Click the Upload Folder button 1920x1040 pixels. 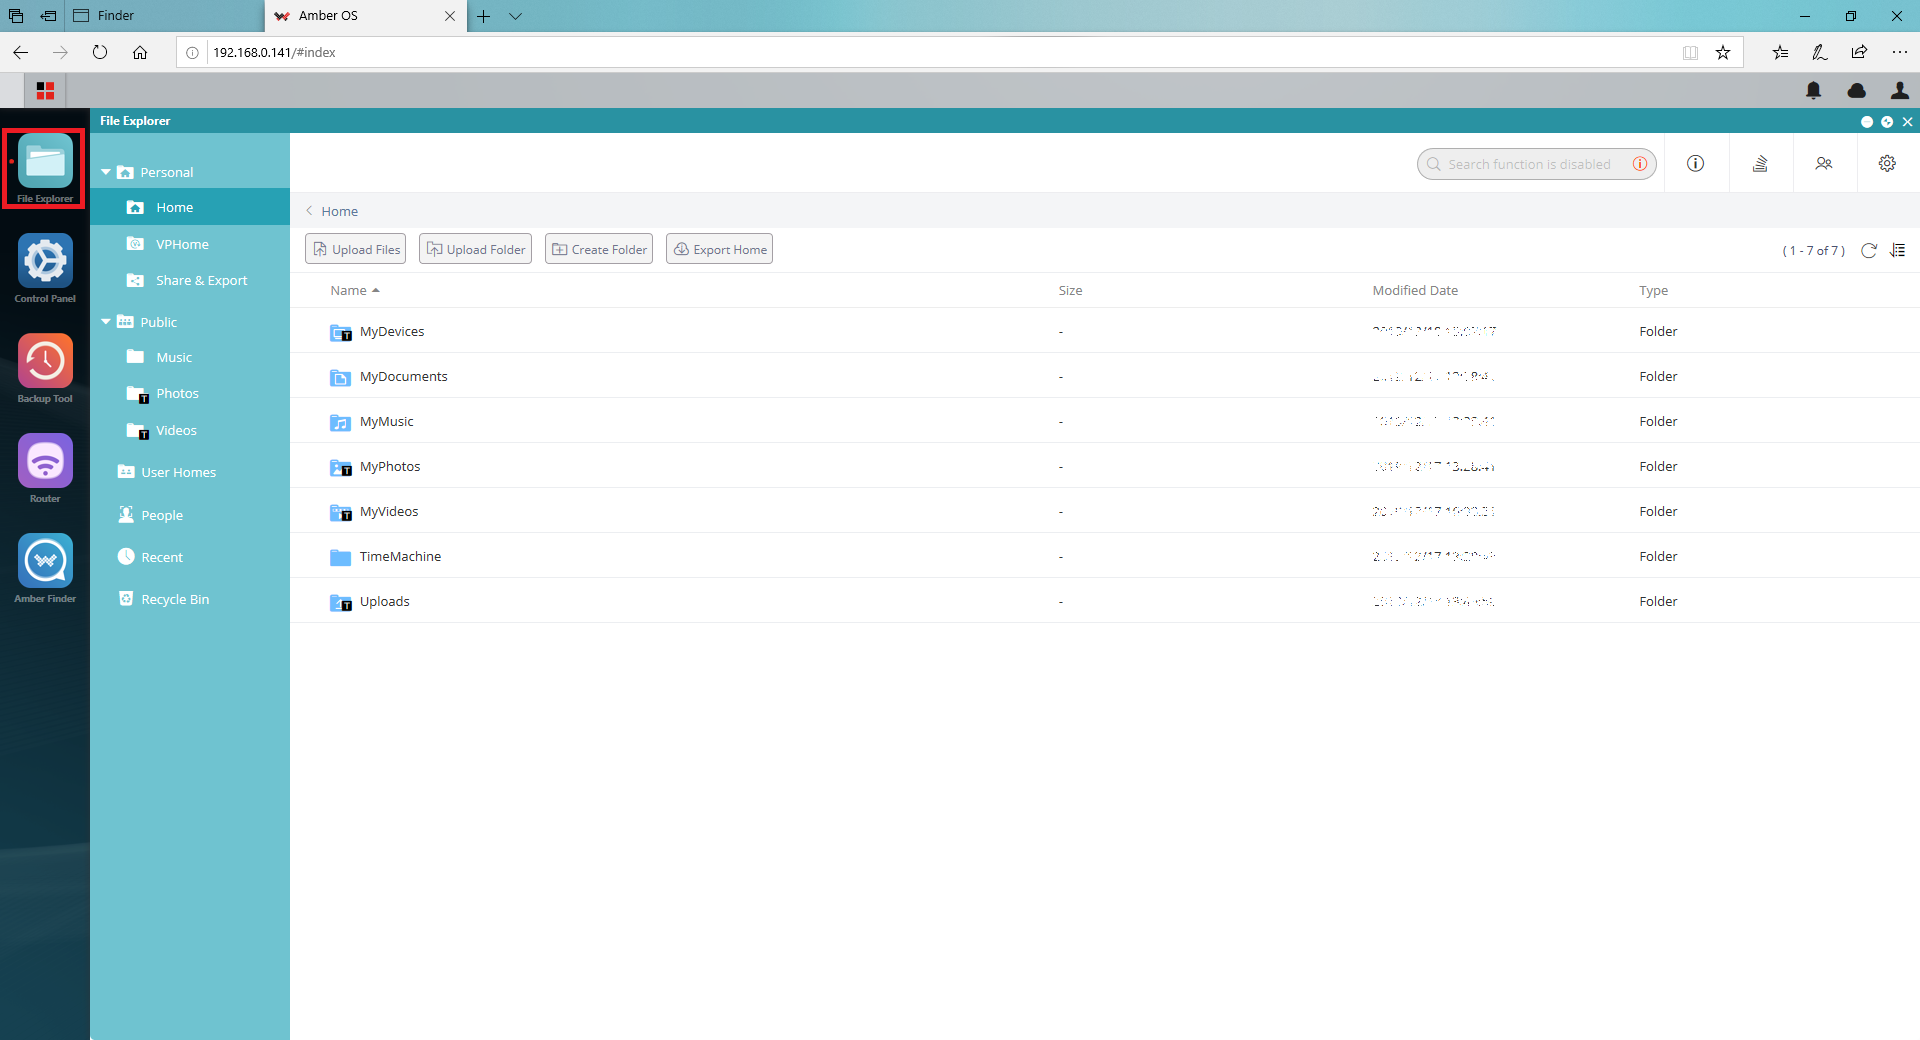point(475,249)
